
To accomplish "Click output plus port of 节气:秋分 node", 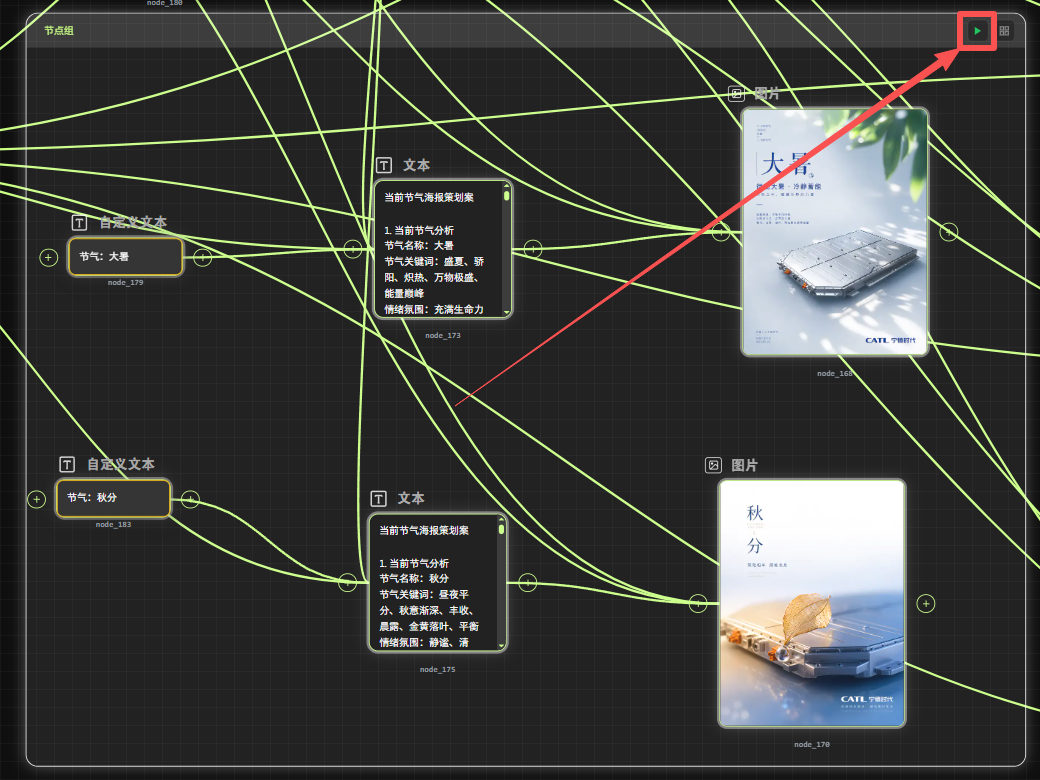I will pyautogui.click(x=190, y=499).
